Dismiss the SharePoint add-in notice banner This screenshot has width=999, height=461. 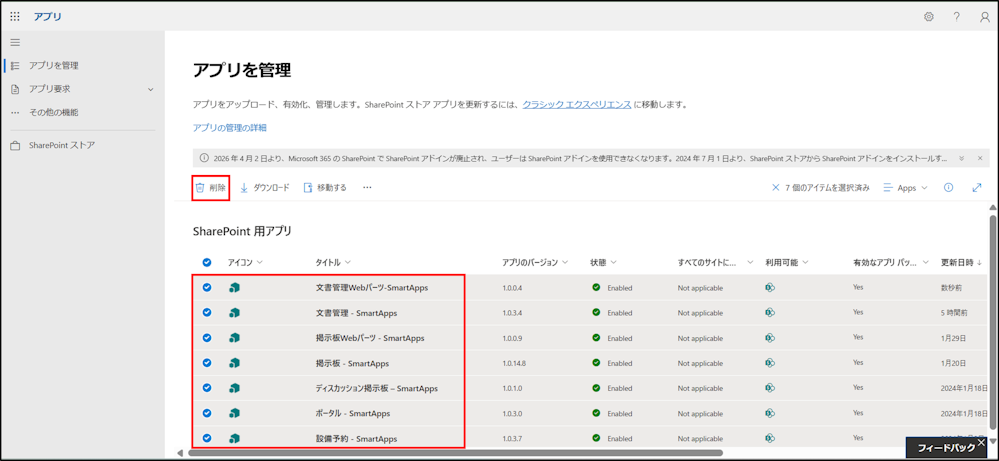tap(980, 158)
